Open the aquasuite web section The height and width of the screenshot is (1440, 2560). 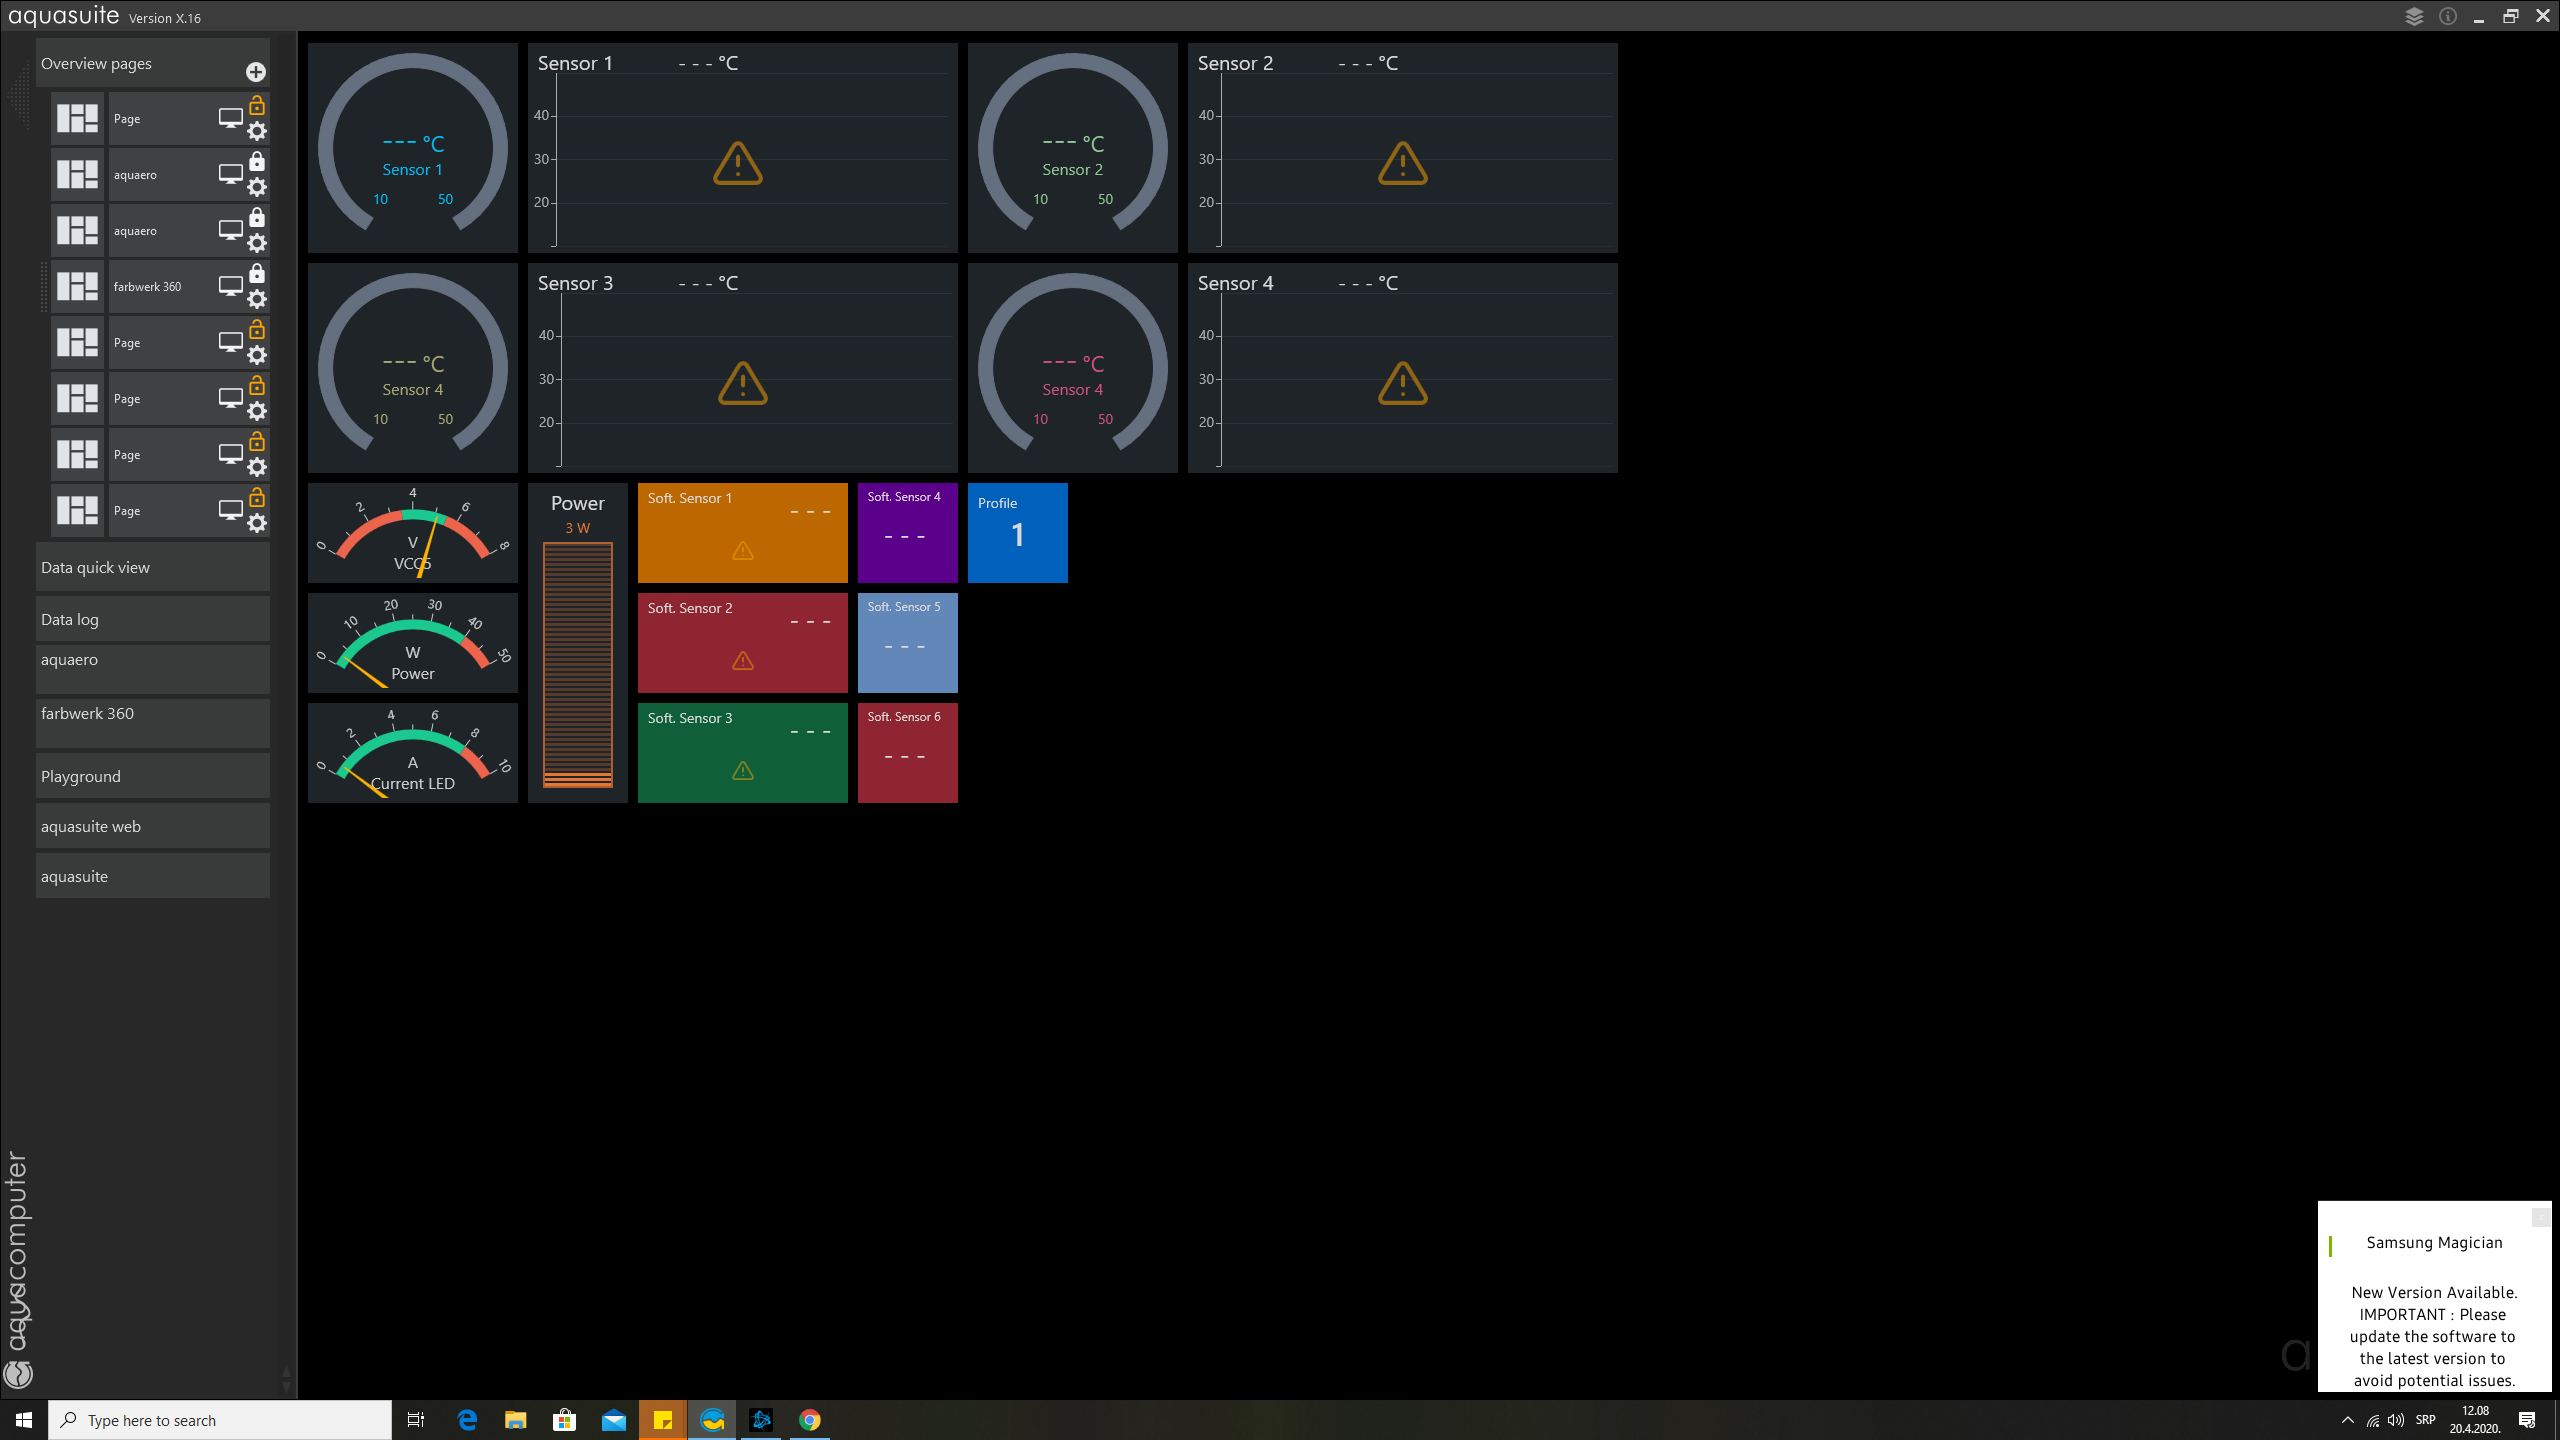coord(153,826)
